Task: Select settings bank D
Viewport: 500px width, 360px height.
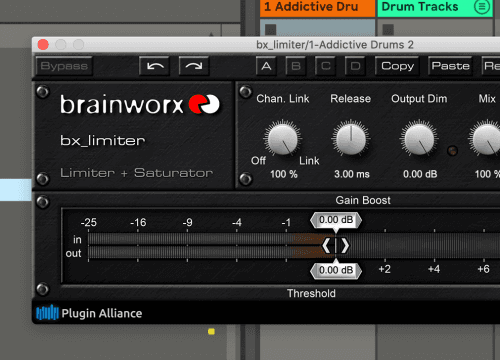Action: pos(355,66)
